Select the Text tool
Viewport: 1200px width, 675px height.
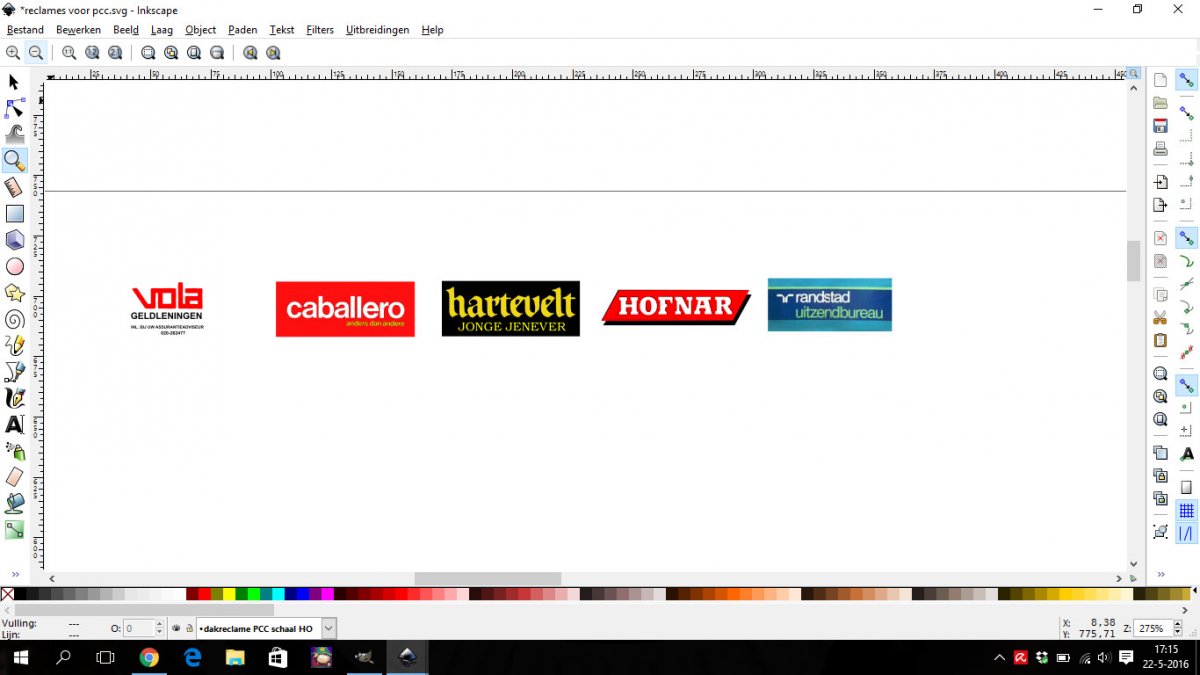click(x=14, y=425)
